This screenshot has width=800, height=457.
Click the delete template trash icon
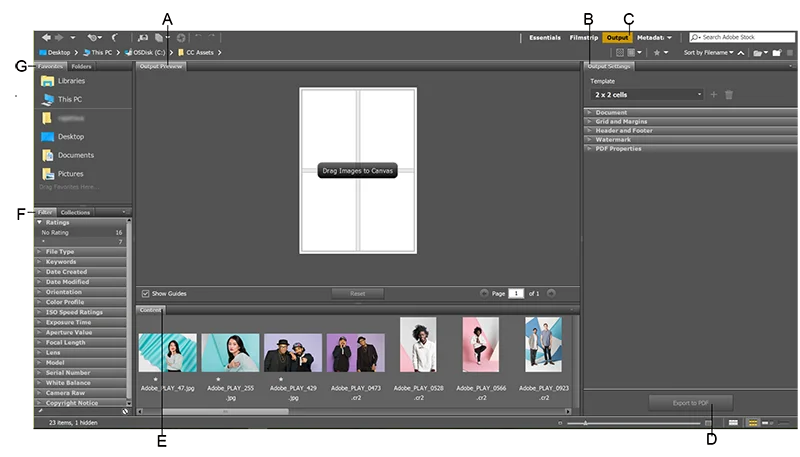[x=729, y=94]
